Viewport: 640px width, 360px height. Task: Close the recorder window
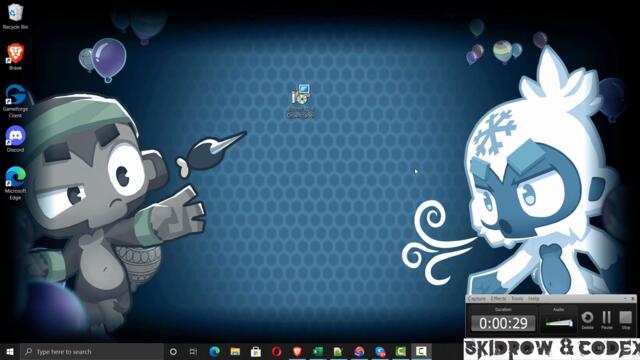pos(633,299)
